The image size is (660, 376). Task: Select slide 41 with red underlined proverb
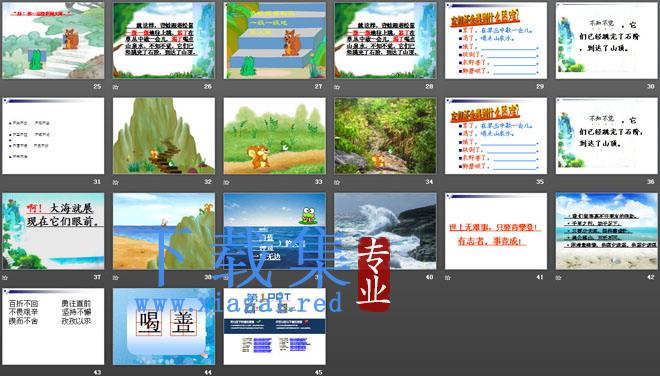pos(496,231)
